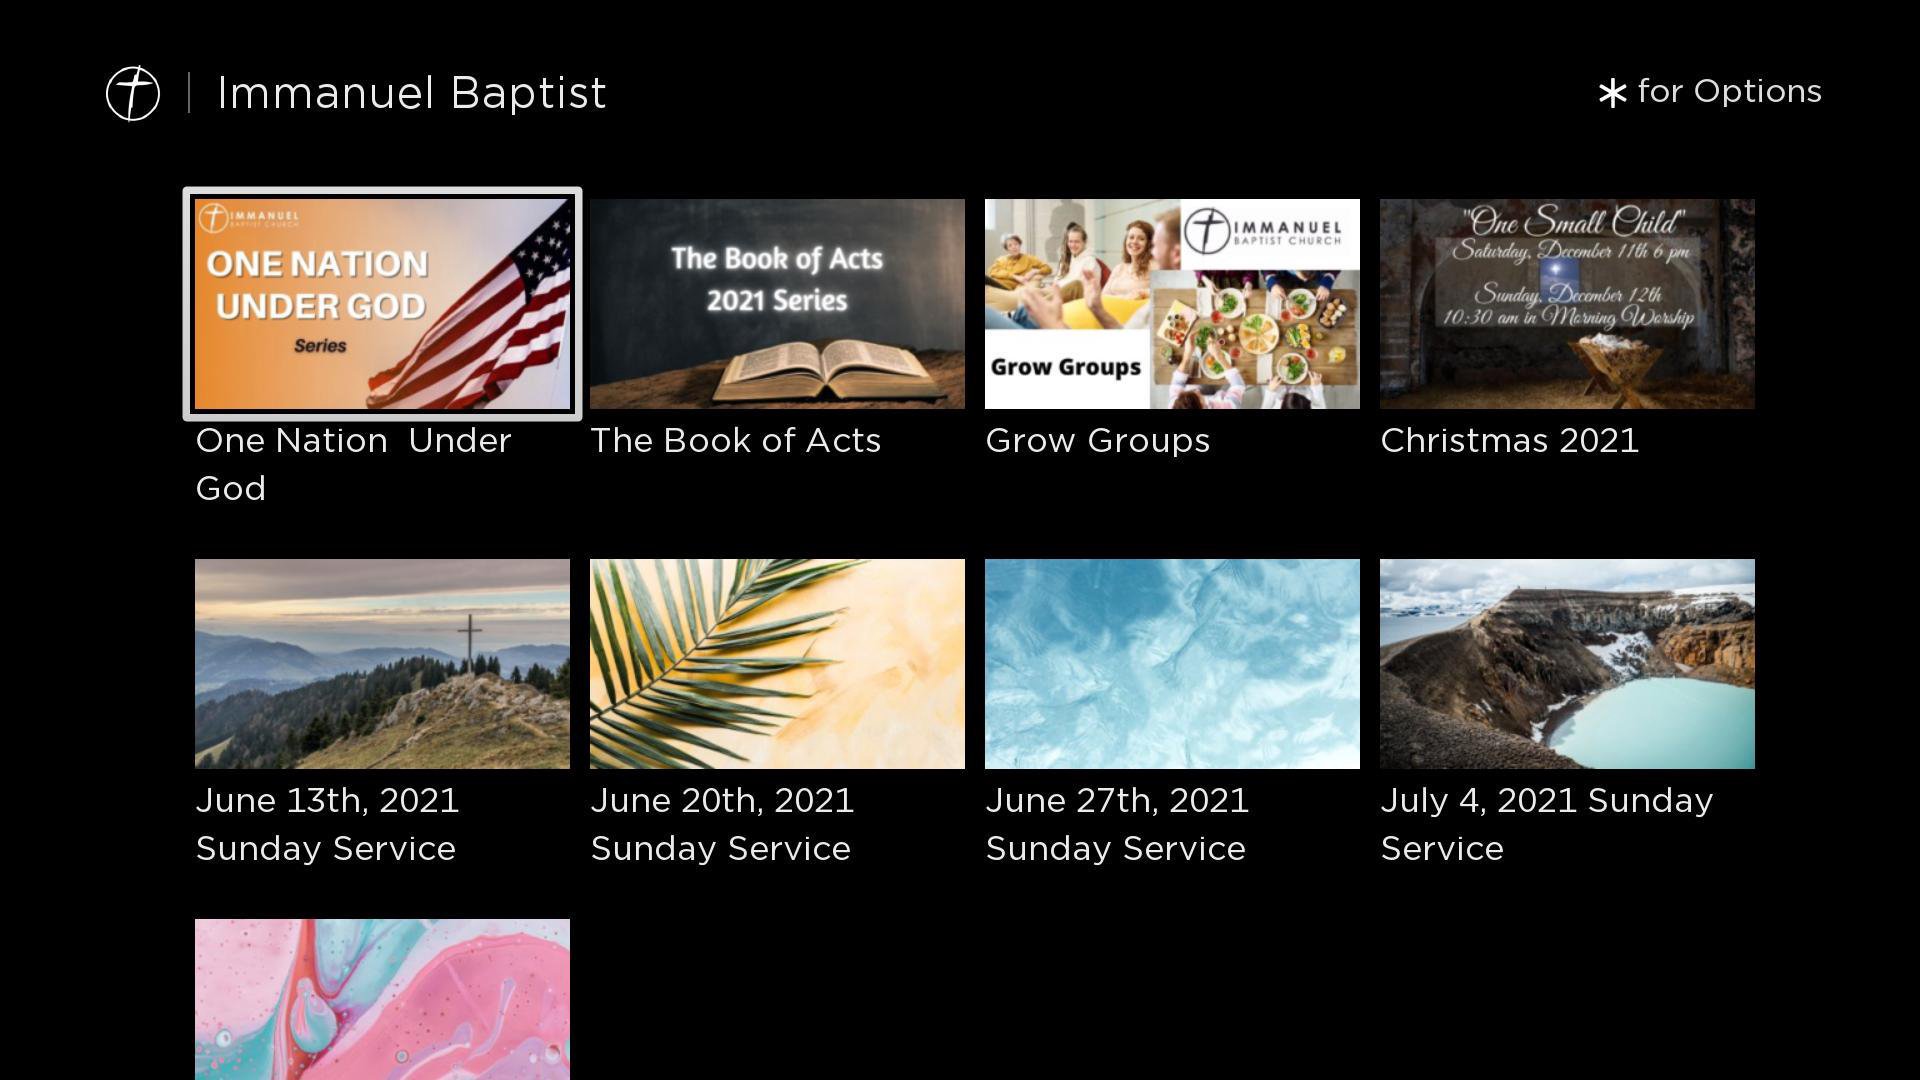
Task: Select The Book of Acts series thumbnail
Action: click(777, 304)
